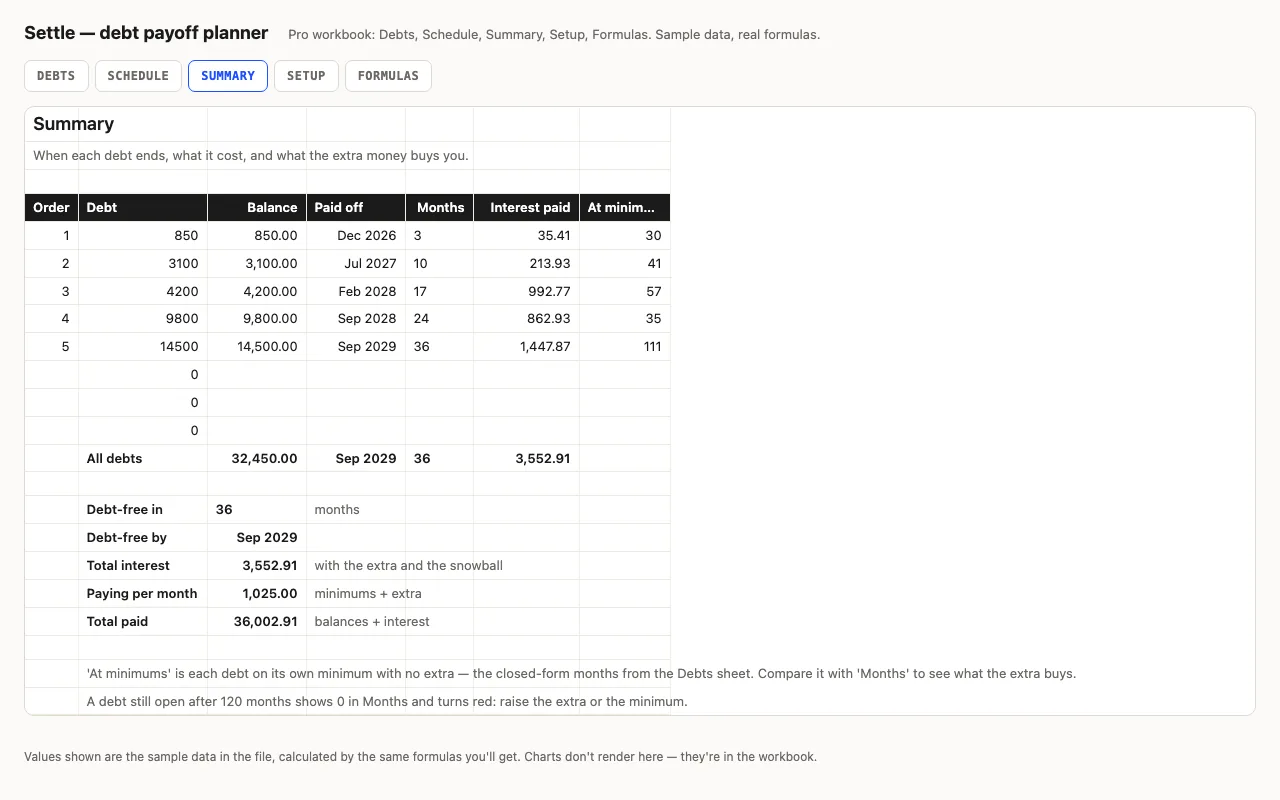This screenshot has height=800, width=1280.
Task: Click the 'Debt-free by' label
Action: click(x=143, y=537)
